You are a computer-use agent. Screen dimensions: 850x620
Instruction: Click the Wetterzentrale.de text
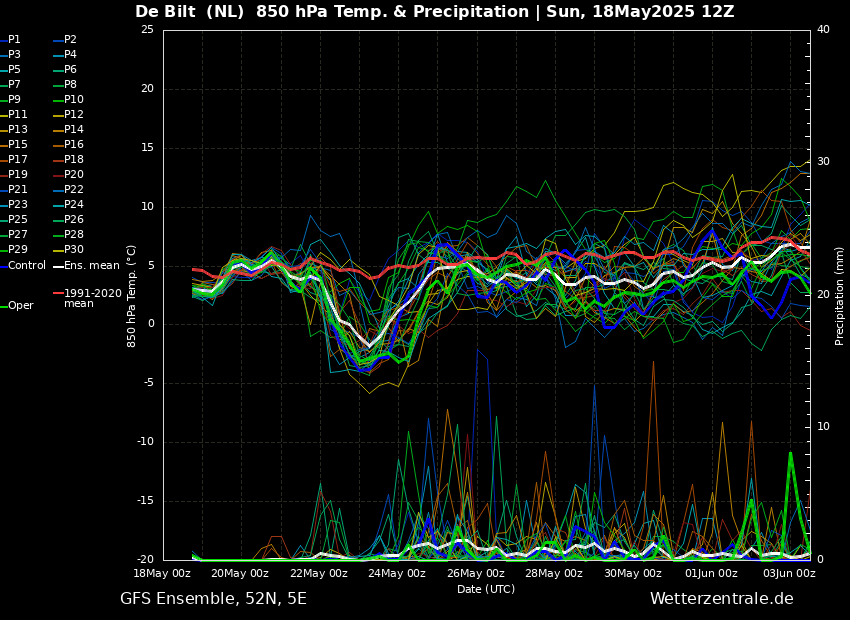(x=721, y=599)
